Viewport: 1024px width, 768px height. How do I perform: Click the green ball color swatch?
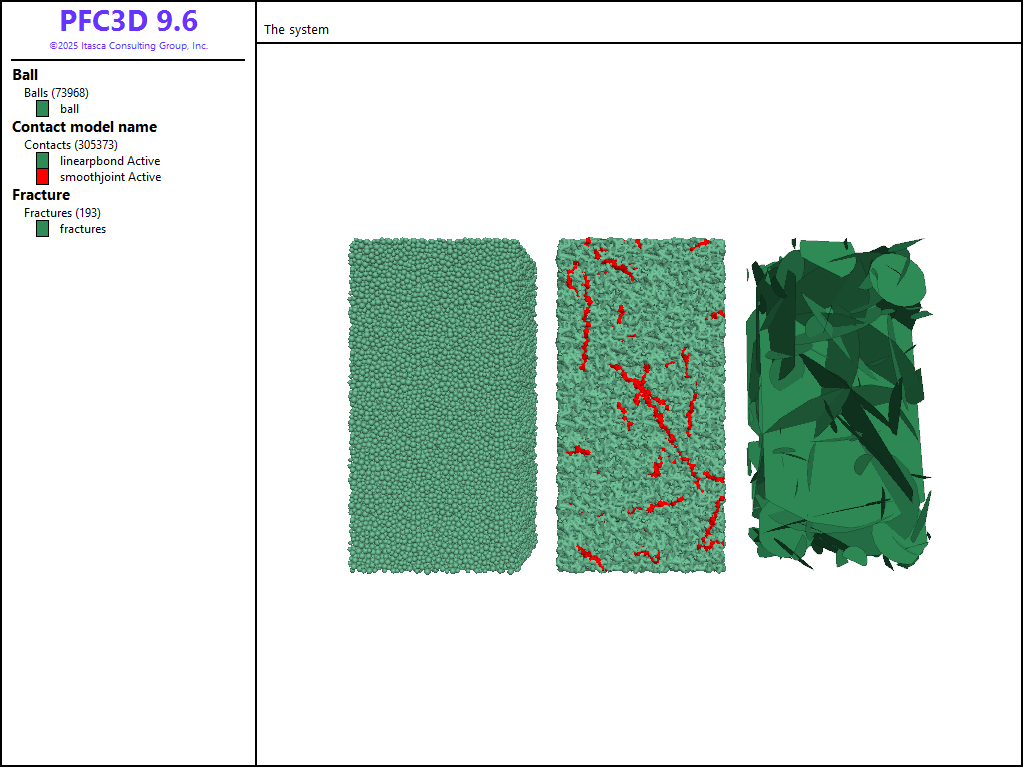point(43,109)
